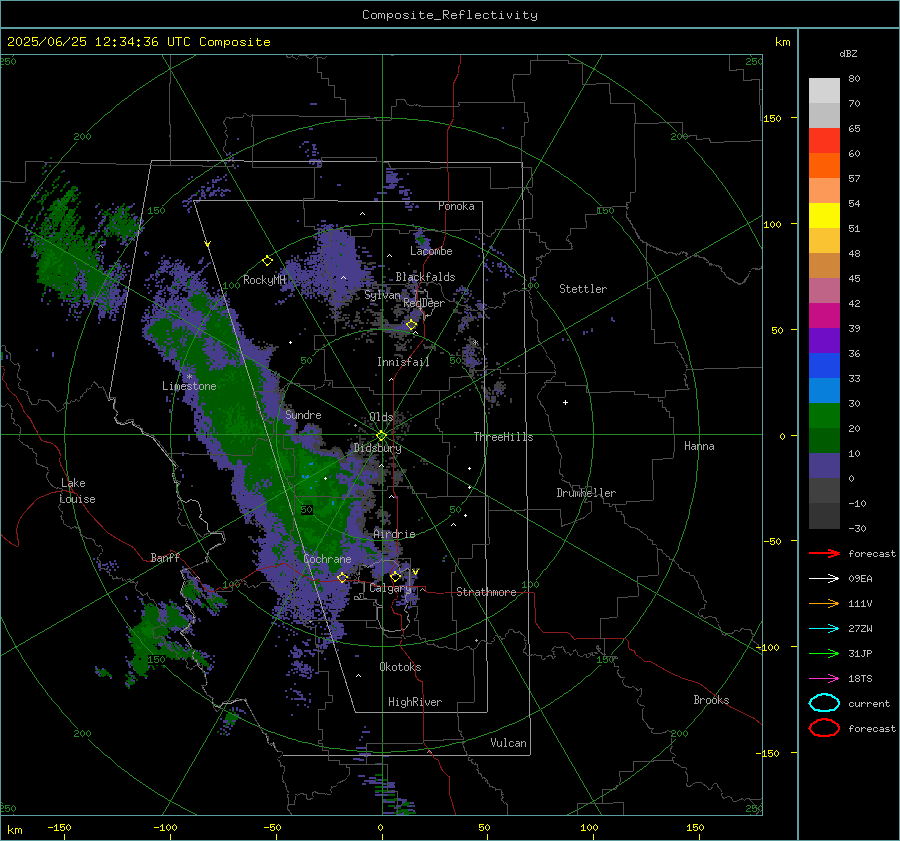The width and height of the screenshot is (900, 841).
Task: Click the Limestone label
Action: click(x=189, y=386)
